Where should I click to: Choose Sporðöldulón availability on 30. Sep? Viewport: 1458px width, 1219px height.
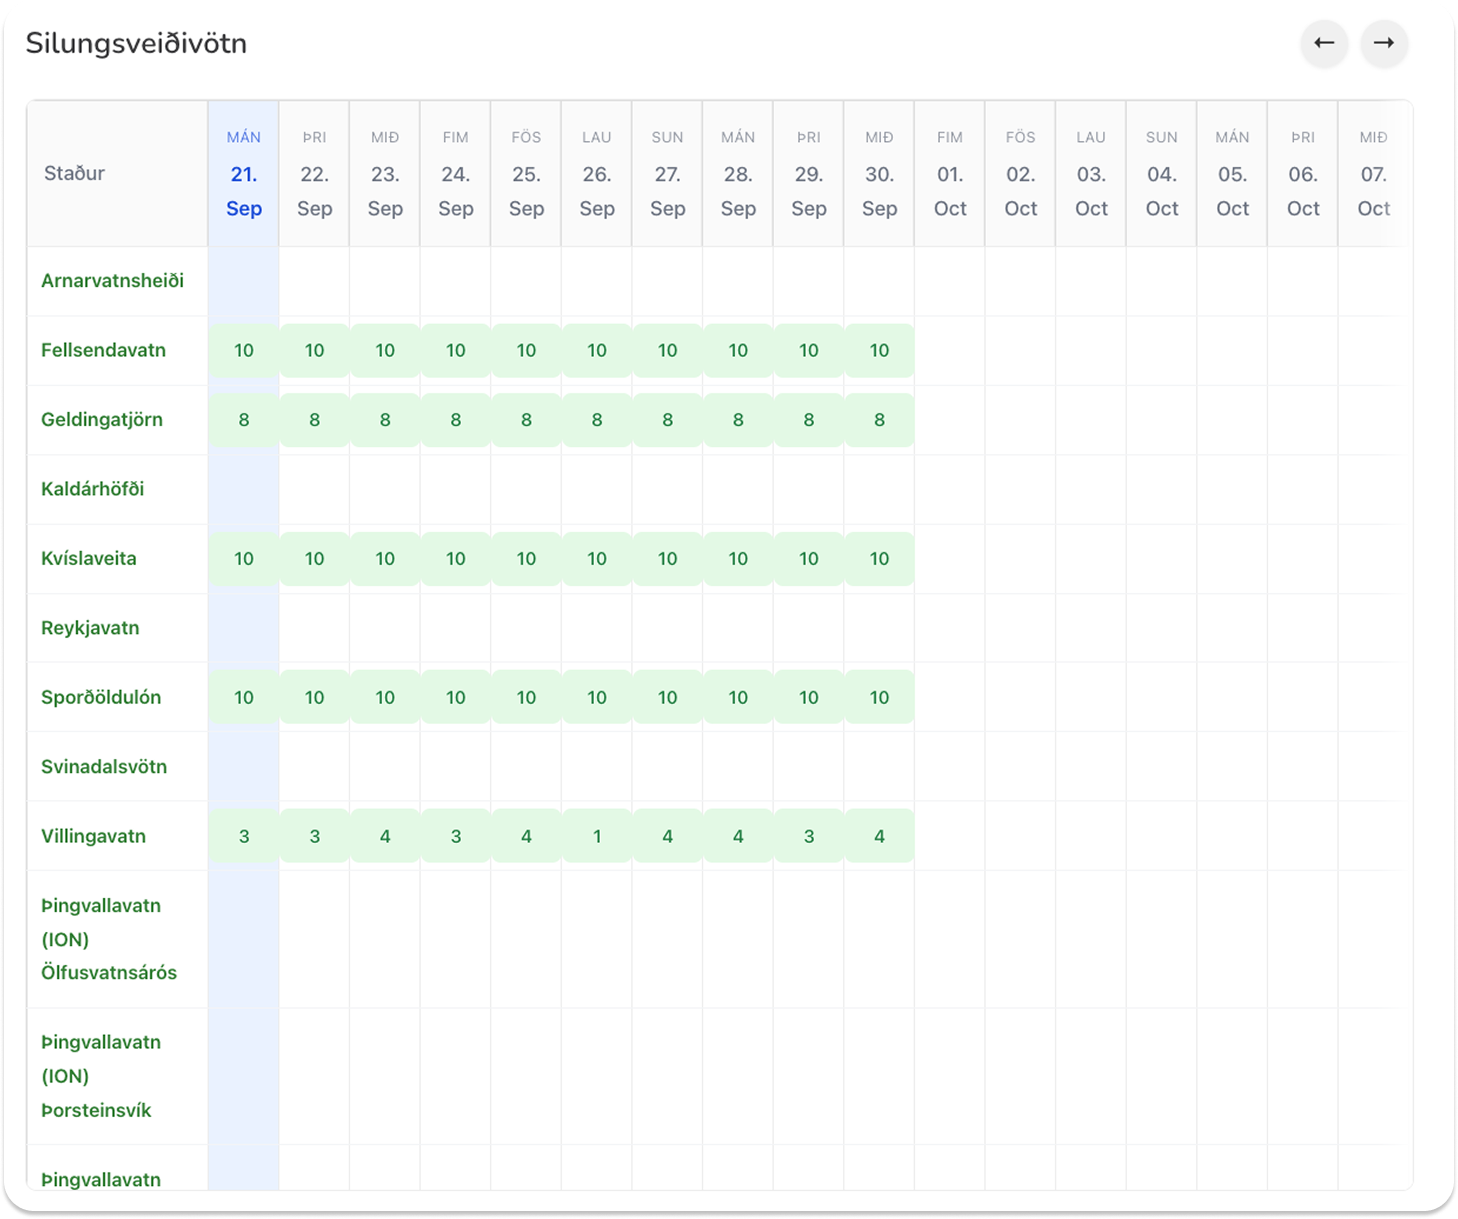(x=879, y=698)
